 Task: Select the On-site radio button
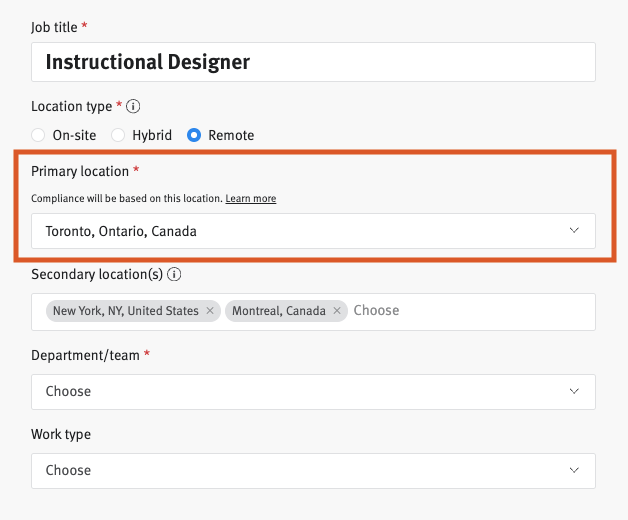point(38,135)
